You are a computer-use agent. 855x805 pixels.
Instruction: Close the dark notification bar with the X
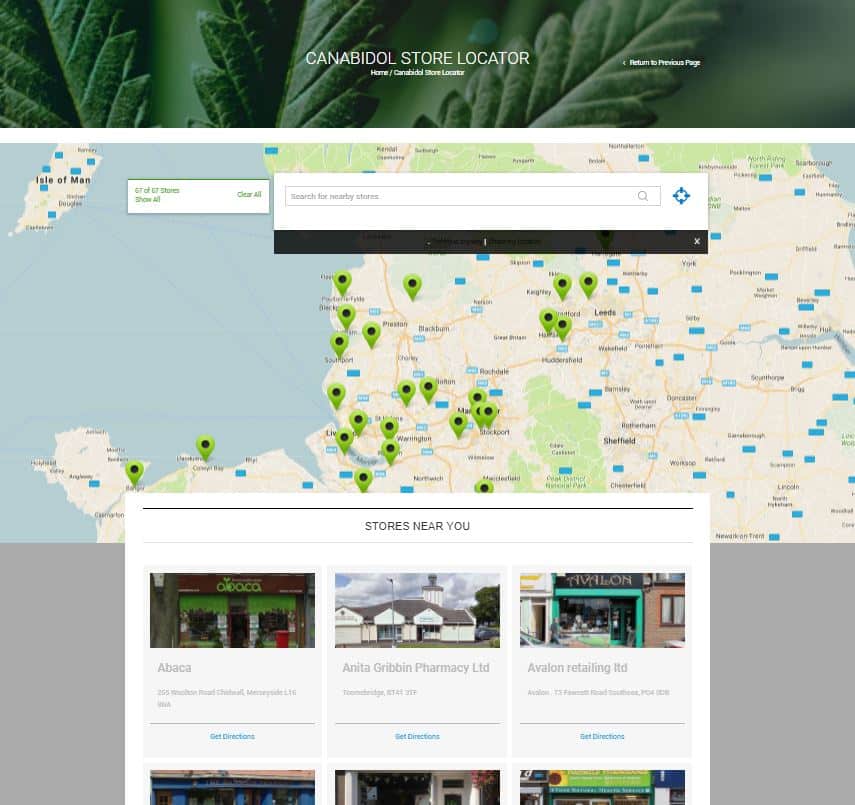pyautogui.click(x=696, y=241)
